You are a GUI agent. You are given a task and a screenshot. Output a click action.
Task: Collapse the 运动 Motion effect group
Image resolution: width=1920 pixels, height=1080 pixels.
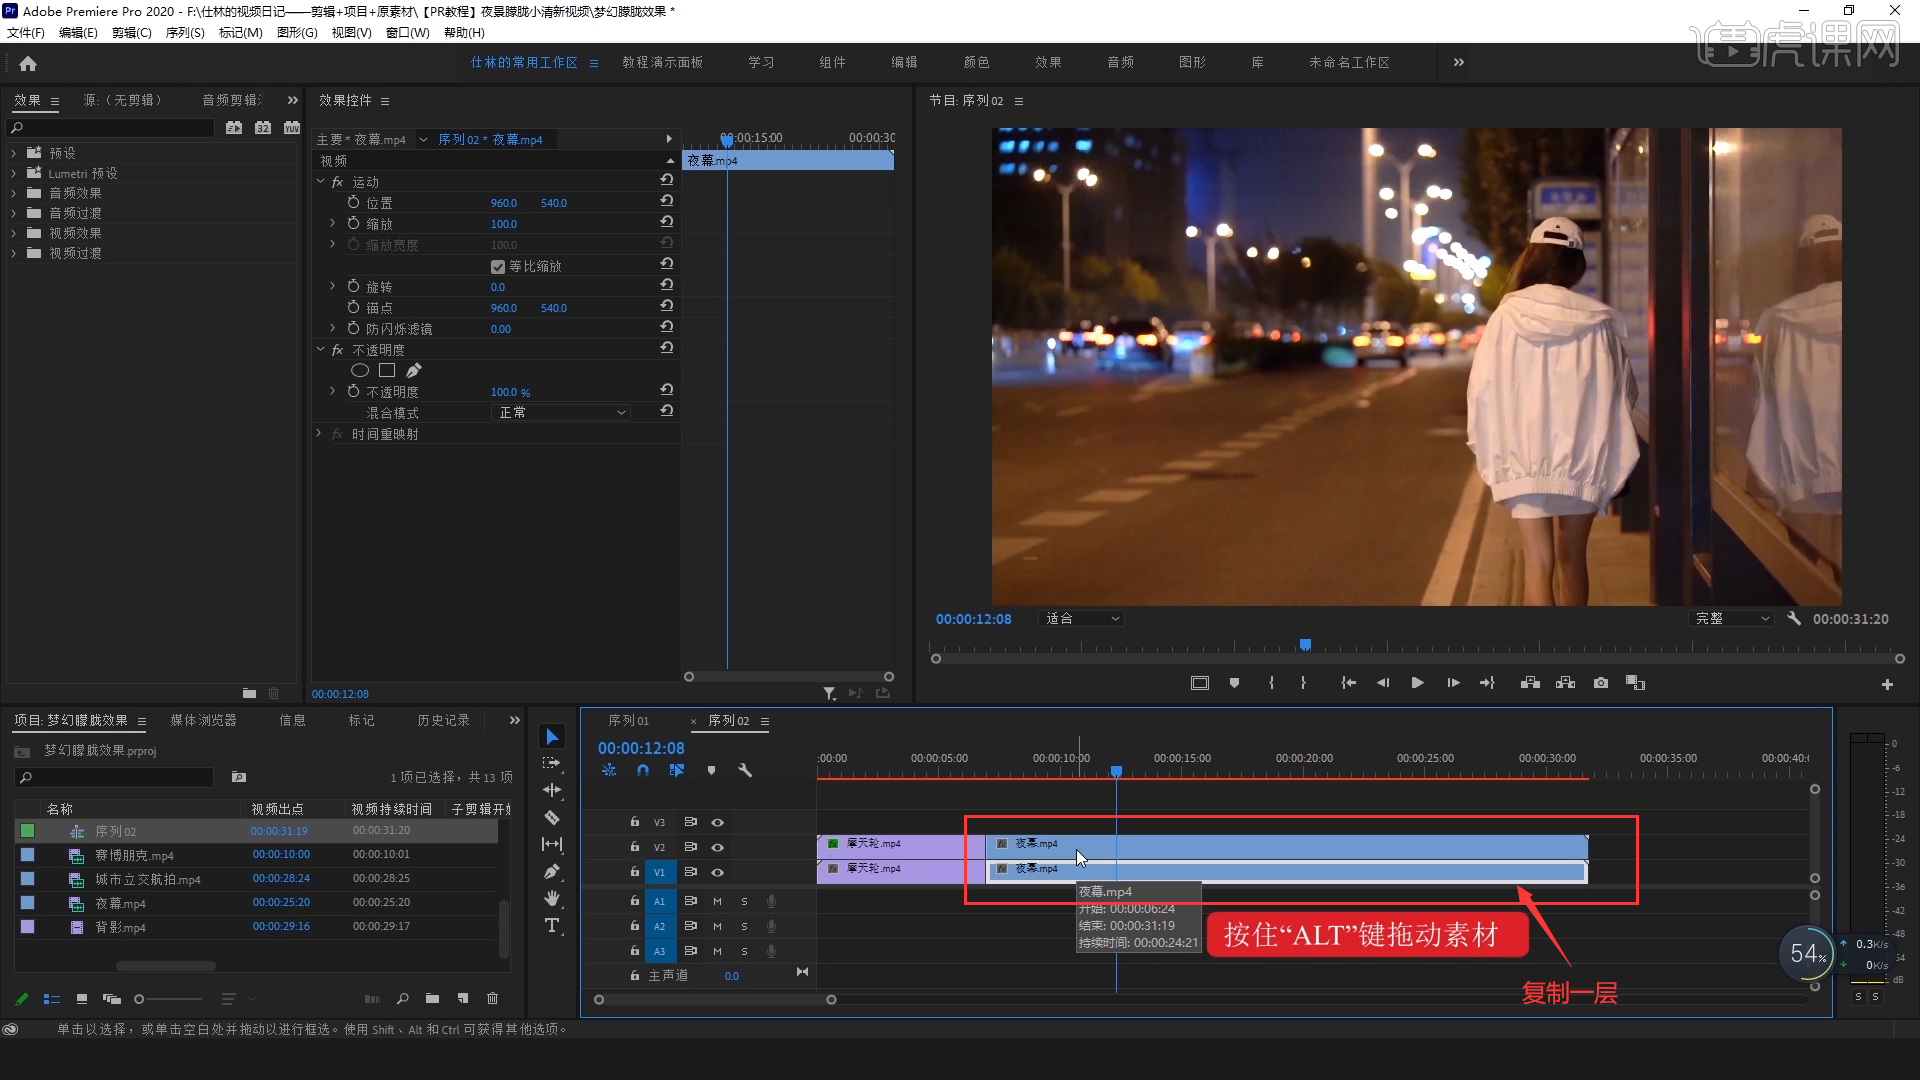[x=320, y=182]
